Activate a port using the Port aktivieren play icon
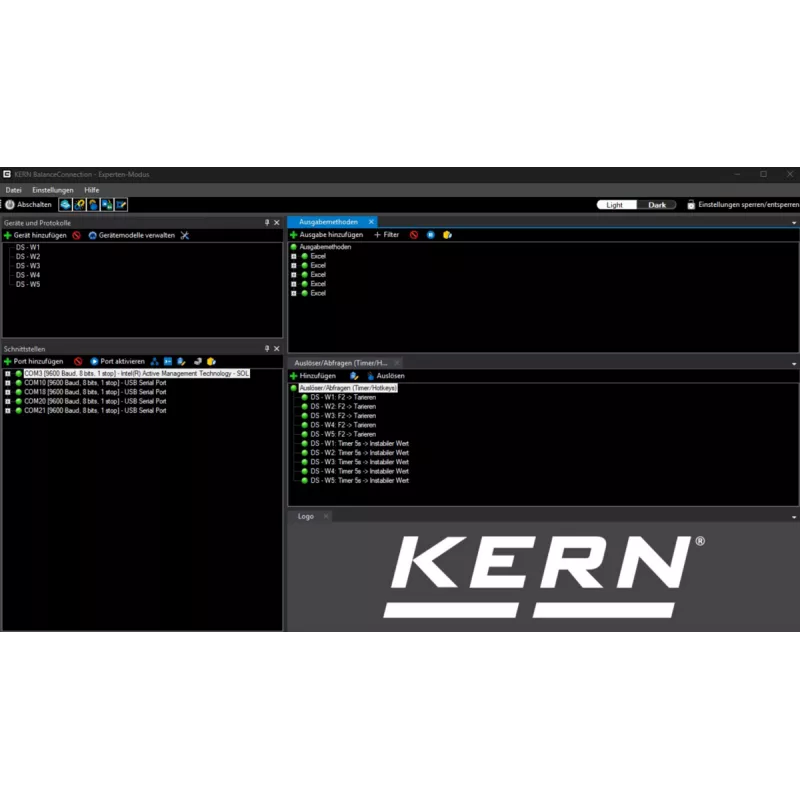 pyautogui.click(x=93, y=361)
